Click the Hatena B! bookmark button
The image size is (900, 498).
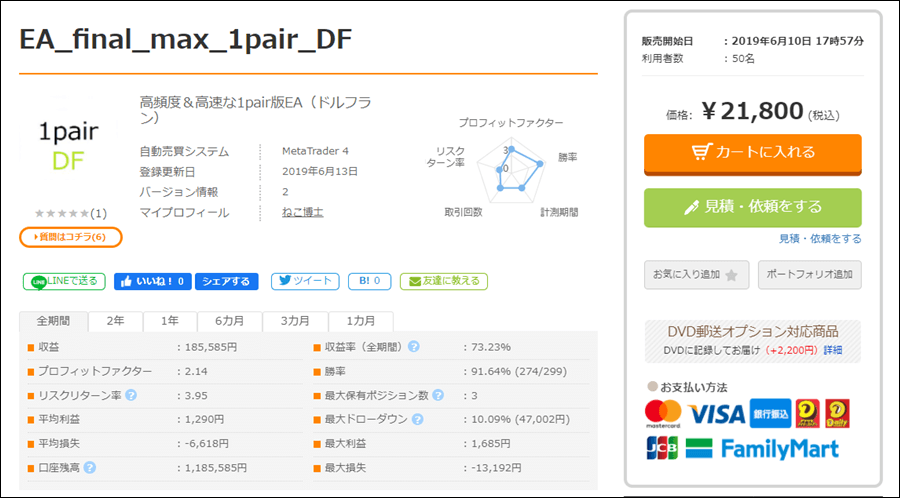(369, 281)
